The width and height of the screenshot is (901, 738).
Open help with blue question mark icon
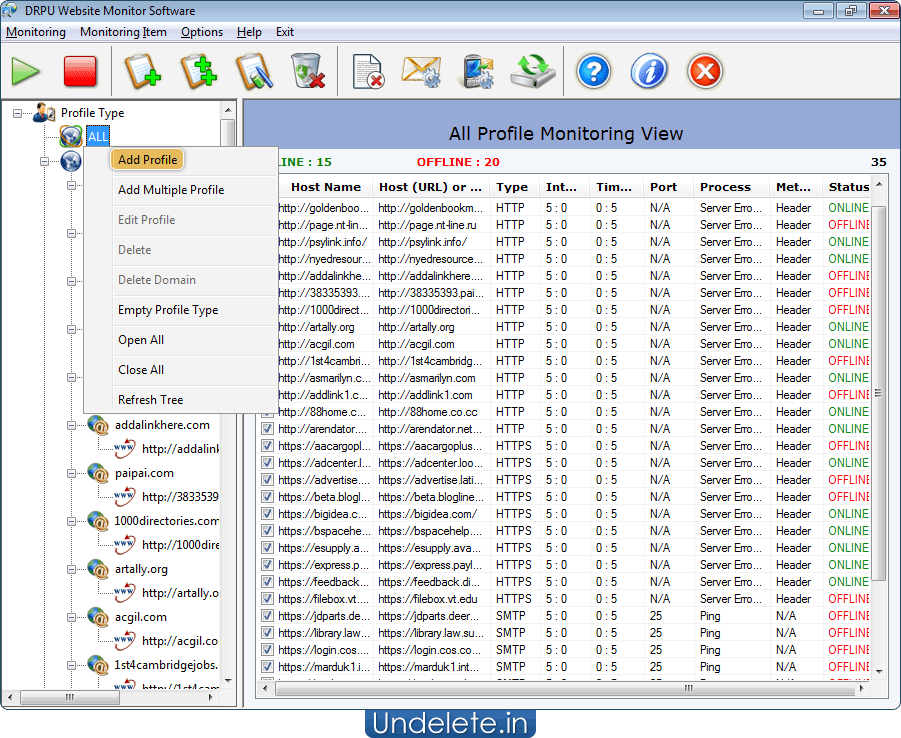tap(593, 72)
